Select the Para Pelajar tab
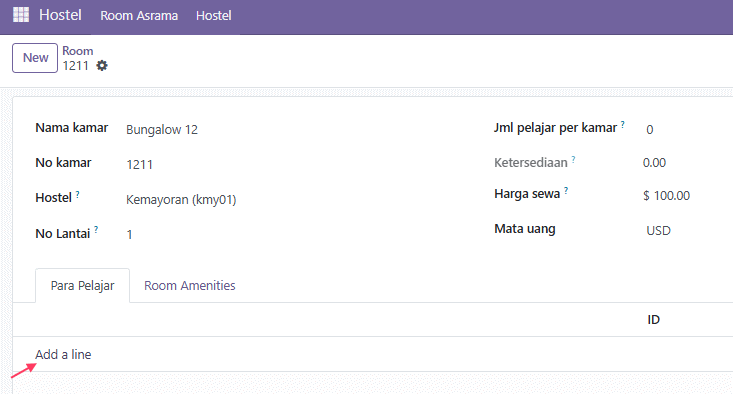This screenshot has height=394, width=733. click(82, 286)
